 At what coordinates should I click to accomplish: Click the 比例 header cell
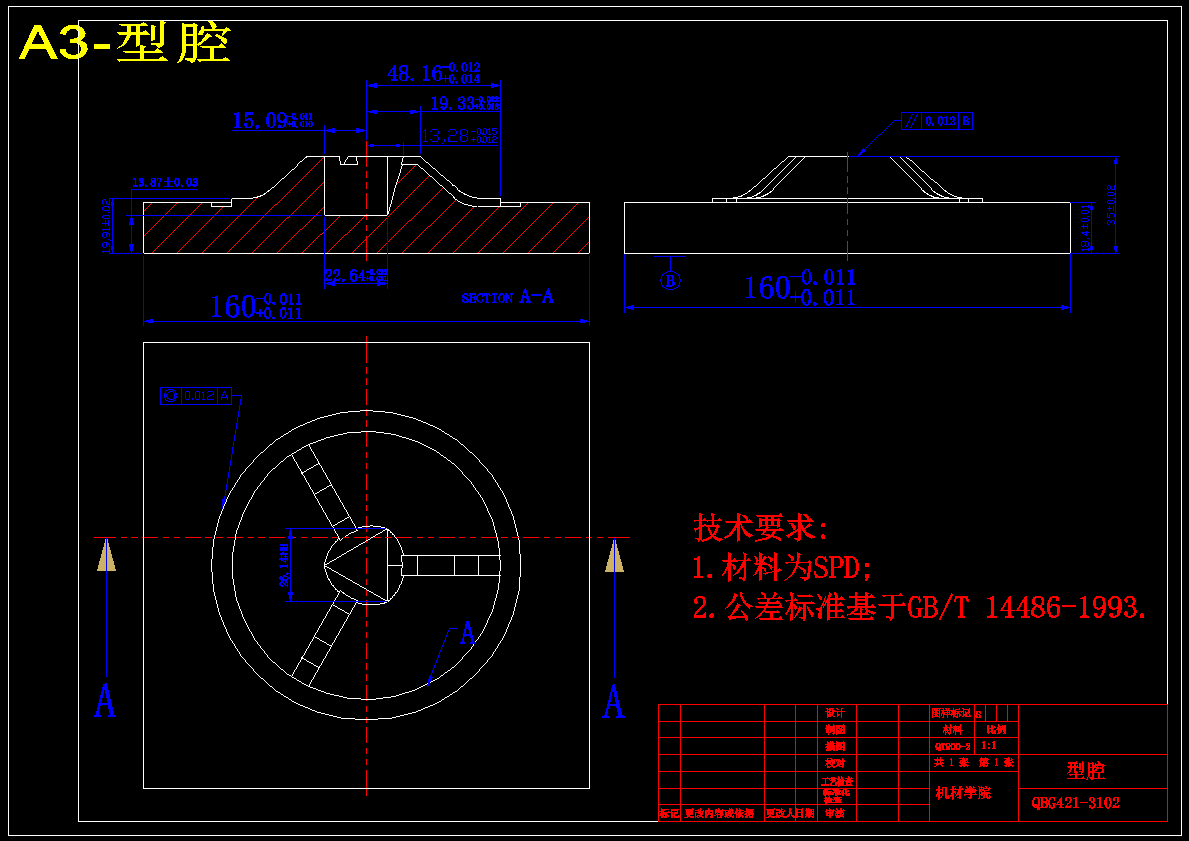coord(996,730)
